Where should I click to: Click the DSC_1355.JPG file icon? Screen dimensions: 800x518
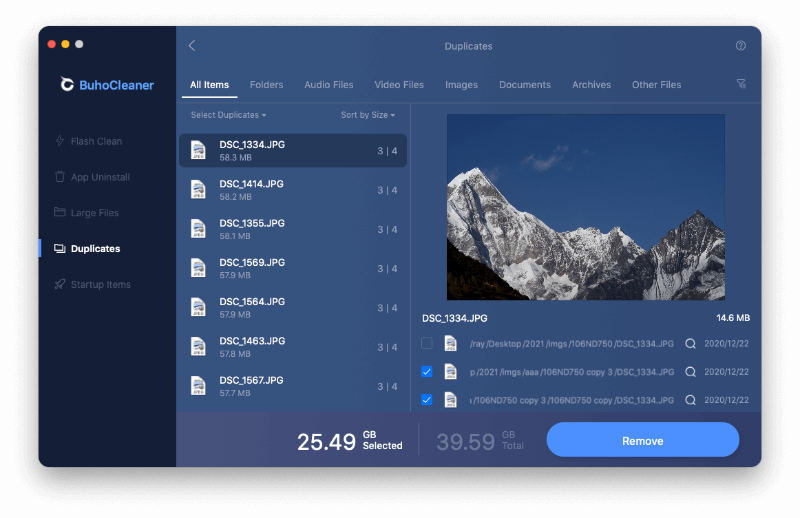(x=198, y=229)
